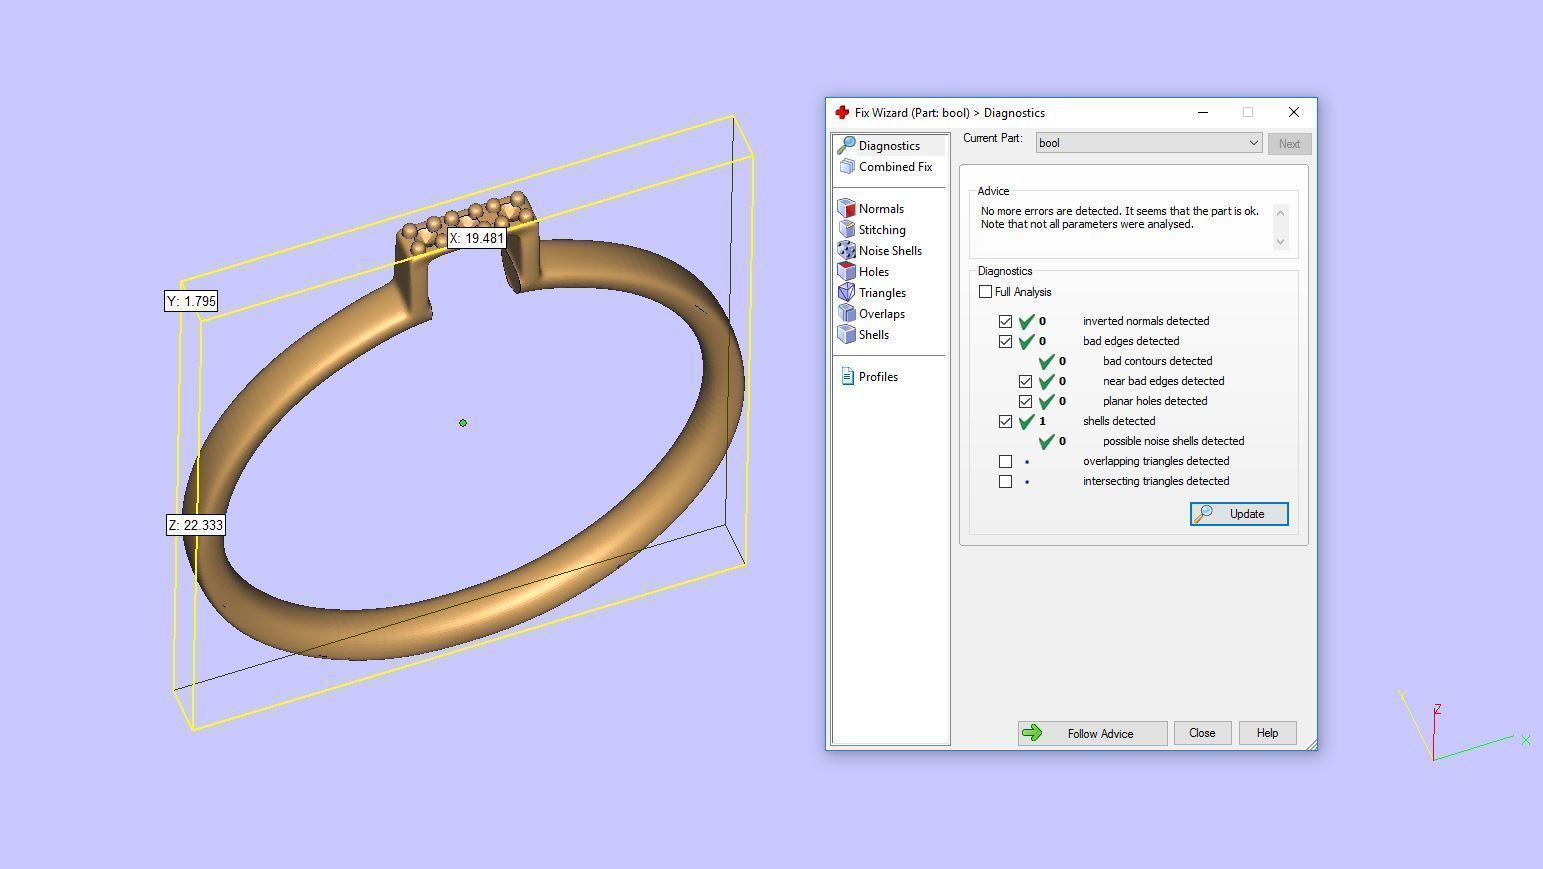Open the Current Part dropdown

[1149, 143]
